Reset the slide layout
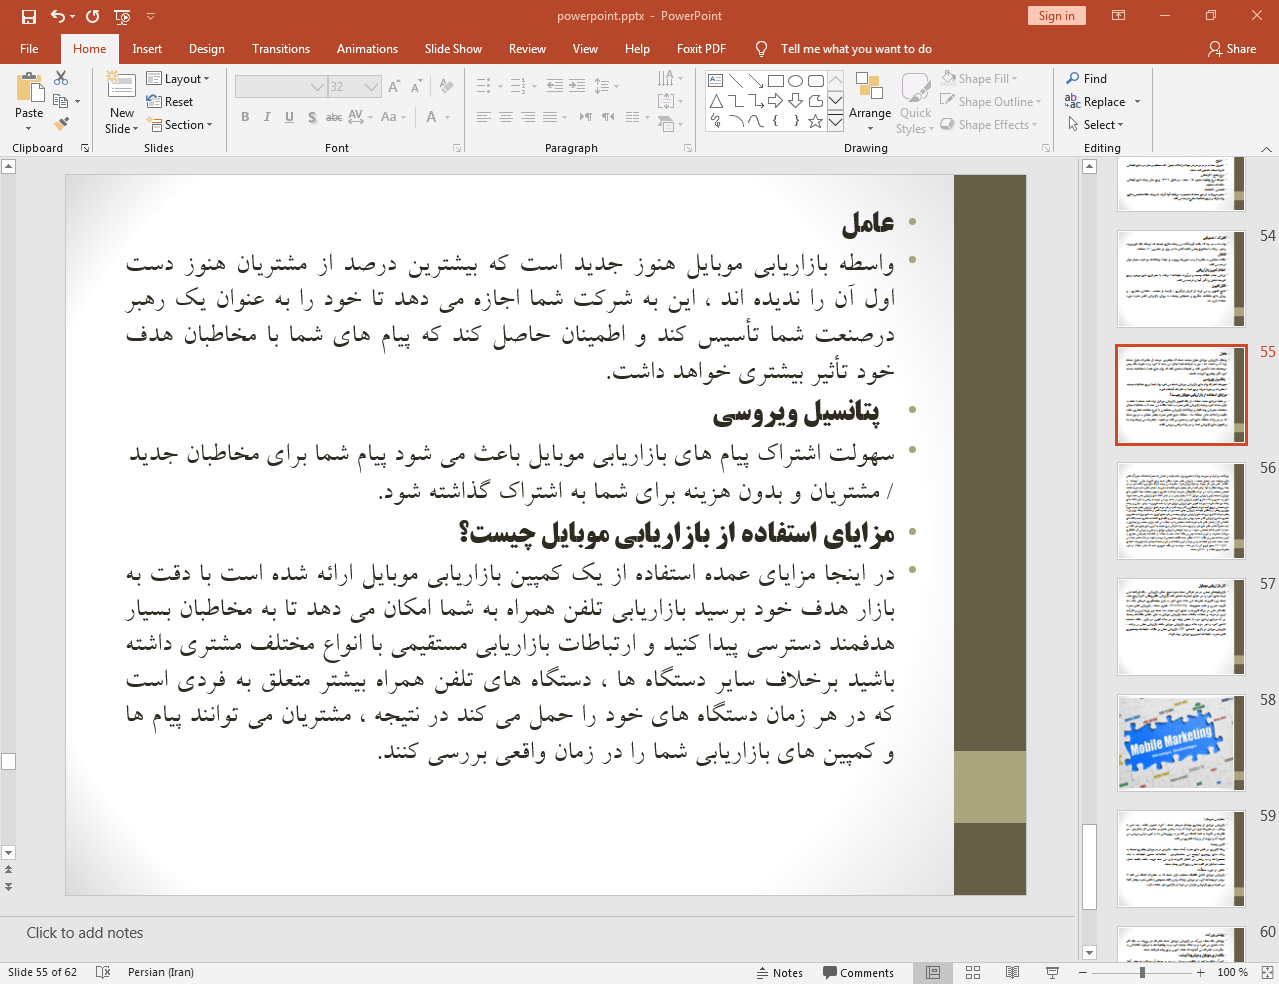 [x=170, y=102]
